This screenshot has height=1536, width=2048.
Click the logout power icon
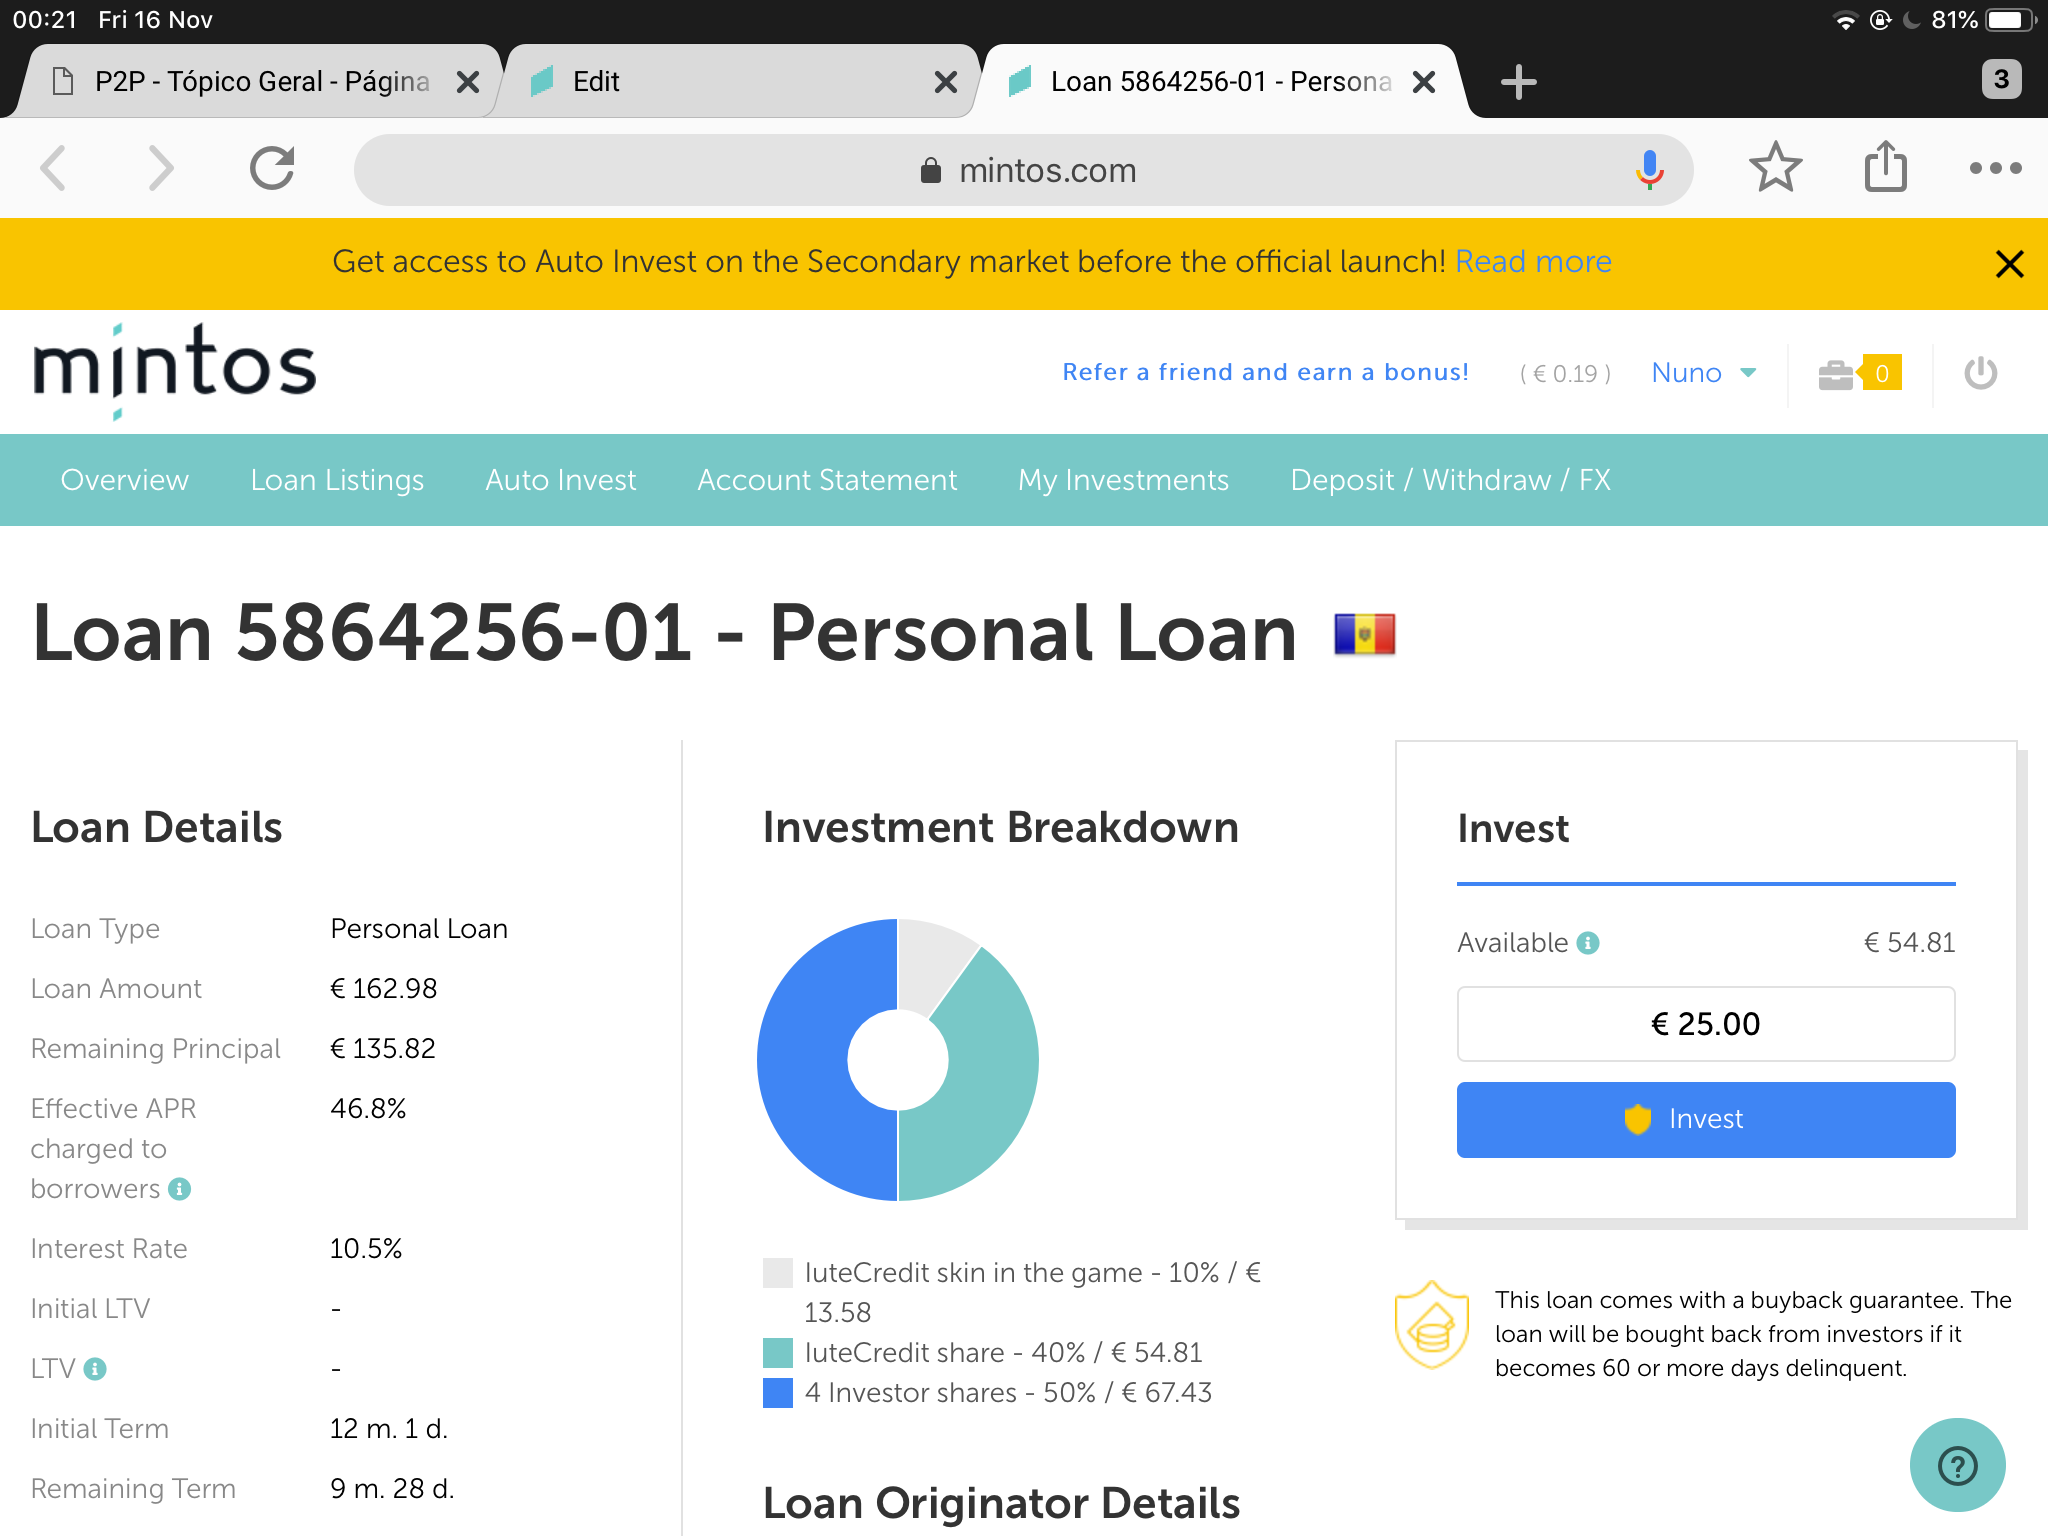point(1980,373)
